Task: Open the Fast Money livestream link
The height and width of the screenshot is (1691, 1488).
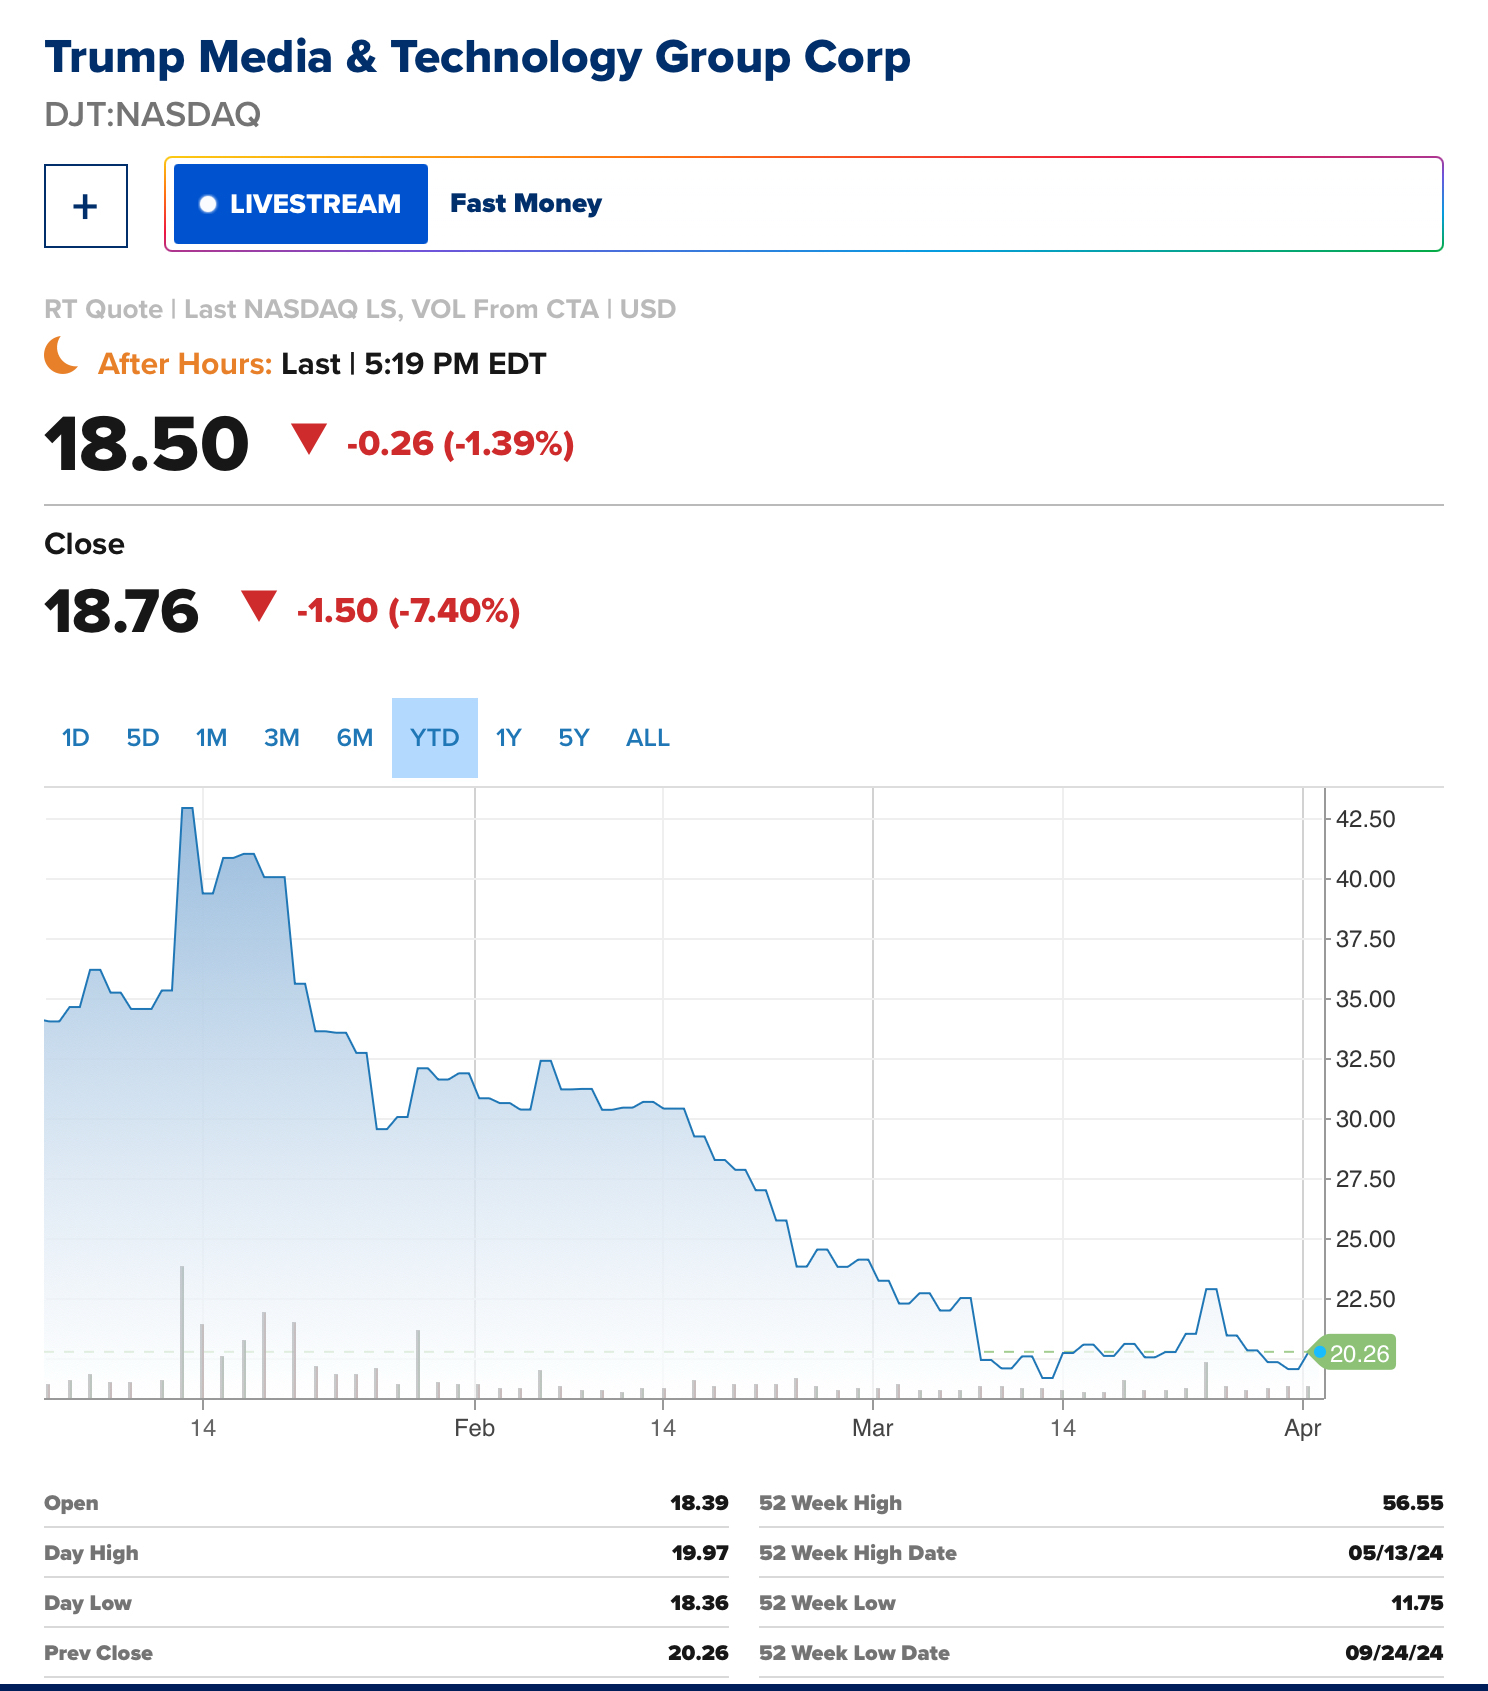Action: click(x=526, y=204)
